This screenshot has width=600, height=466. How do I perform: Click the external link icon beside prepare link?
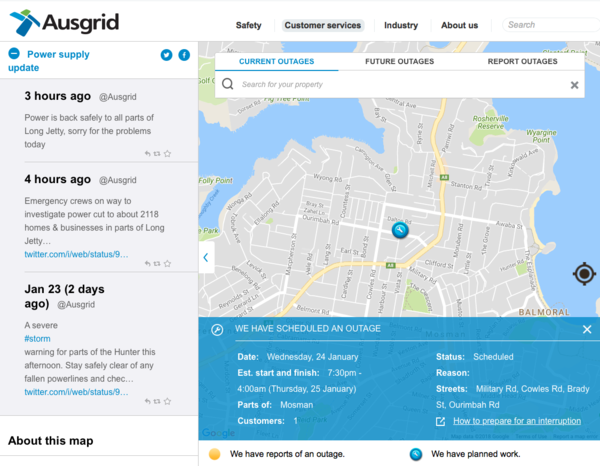point(440,421)
